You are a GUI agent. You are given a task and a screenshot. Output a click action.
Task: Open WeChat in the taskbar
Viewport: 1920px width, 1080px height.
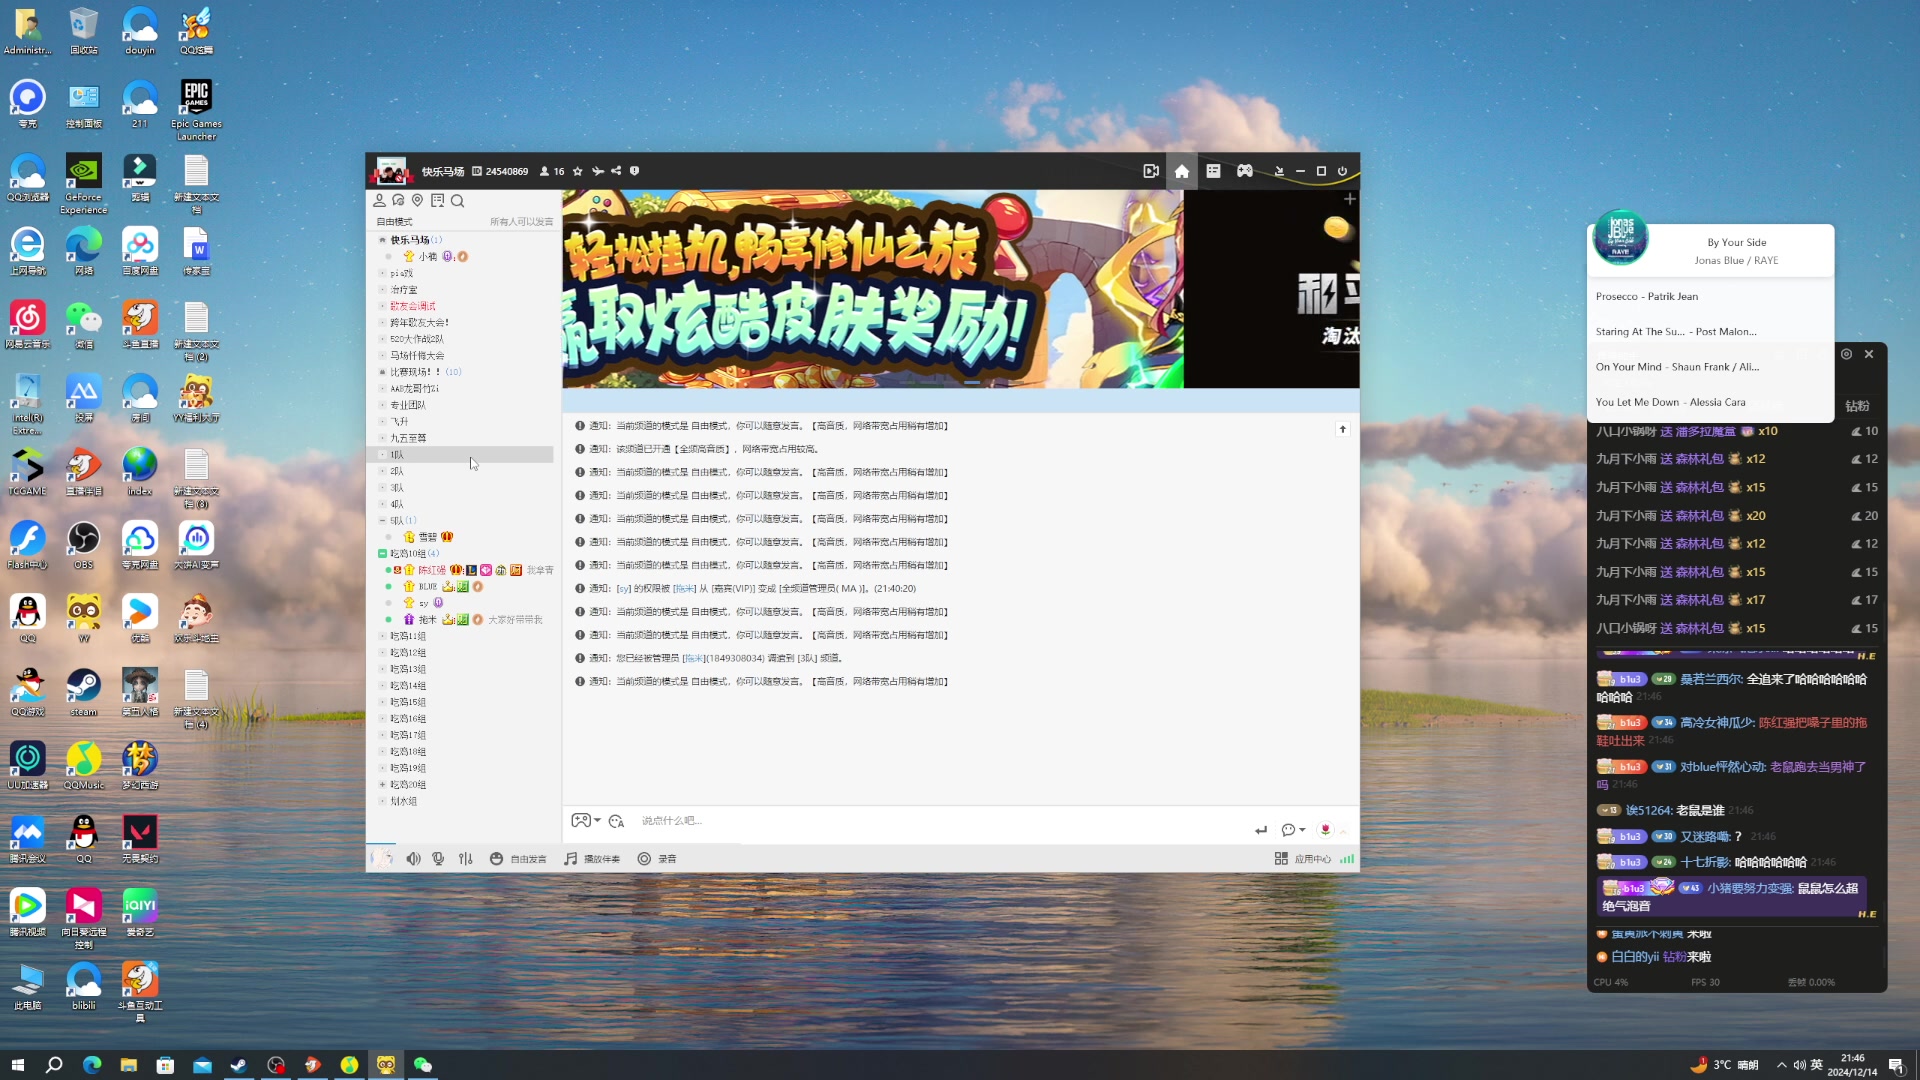tap(423, 1065)
